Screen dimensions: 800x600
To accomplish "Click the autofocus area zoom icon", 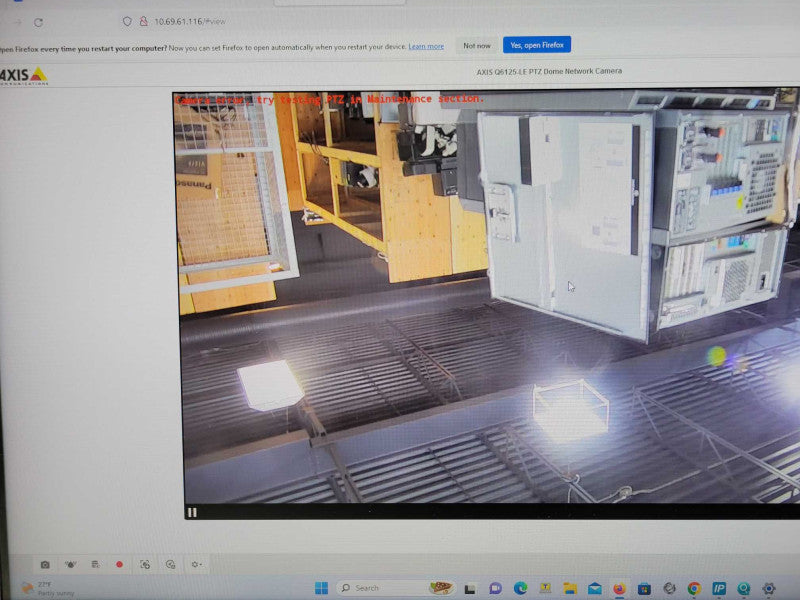I will pos(145,564).
